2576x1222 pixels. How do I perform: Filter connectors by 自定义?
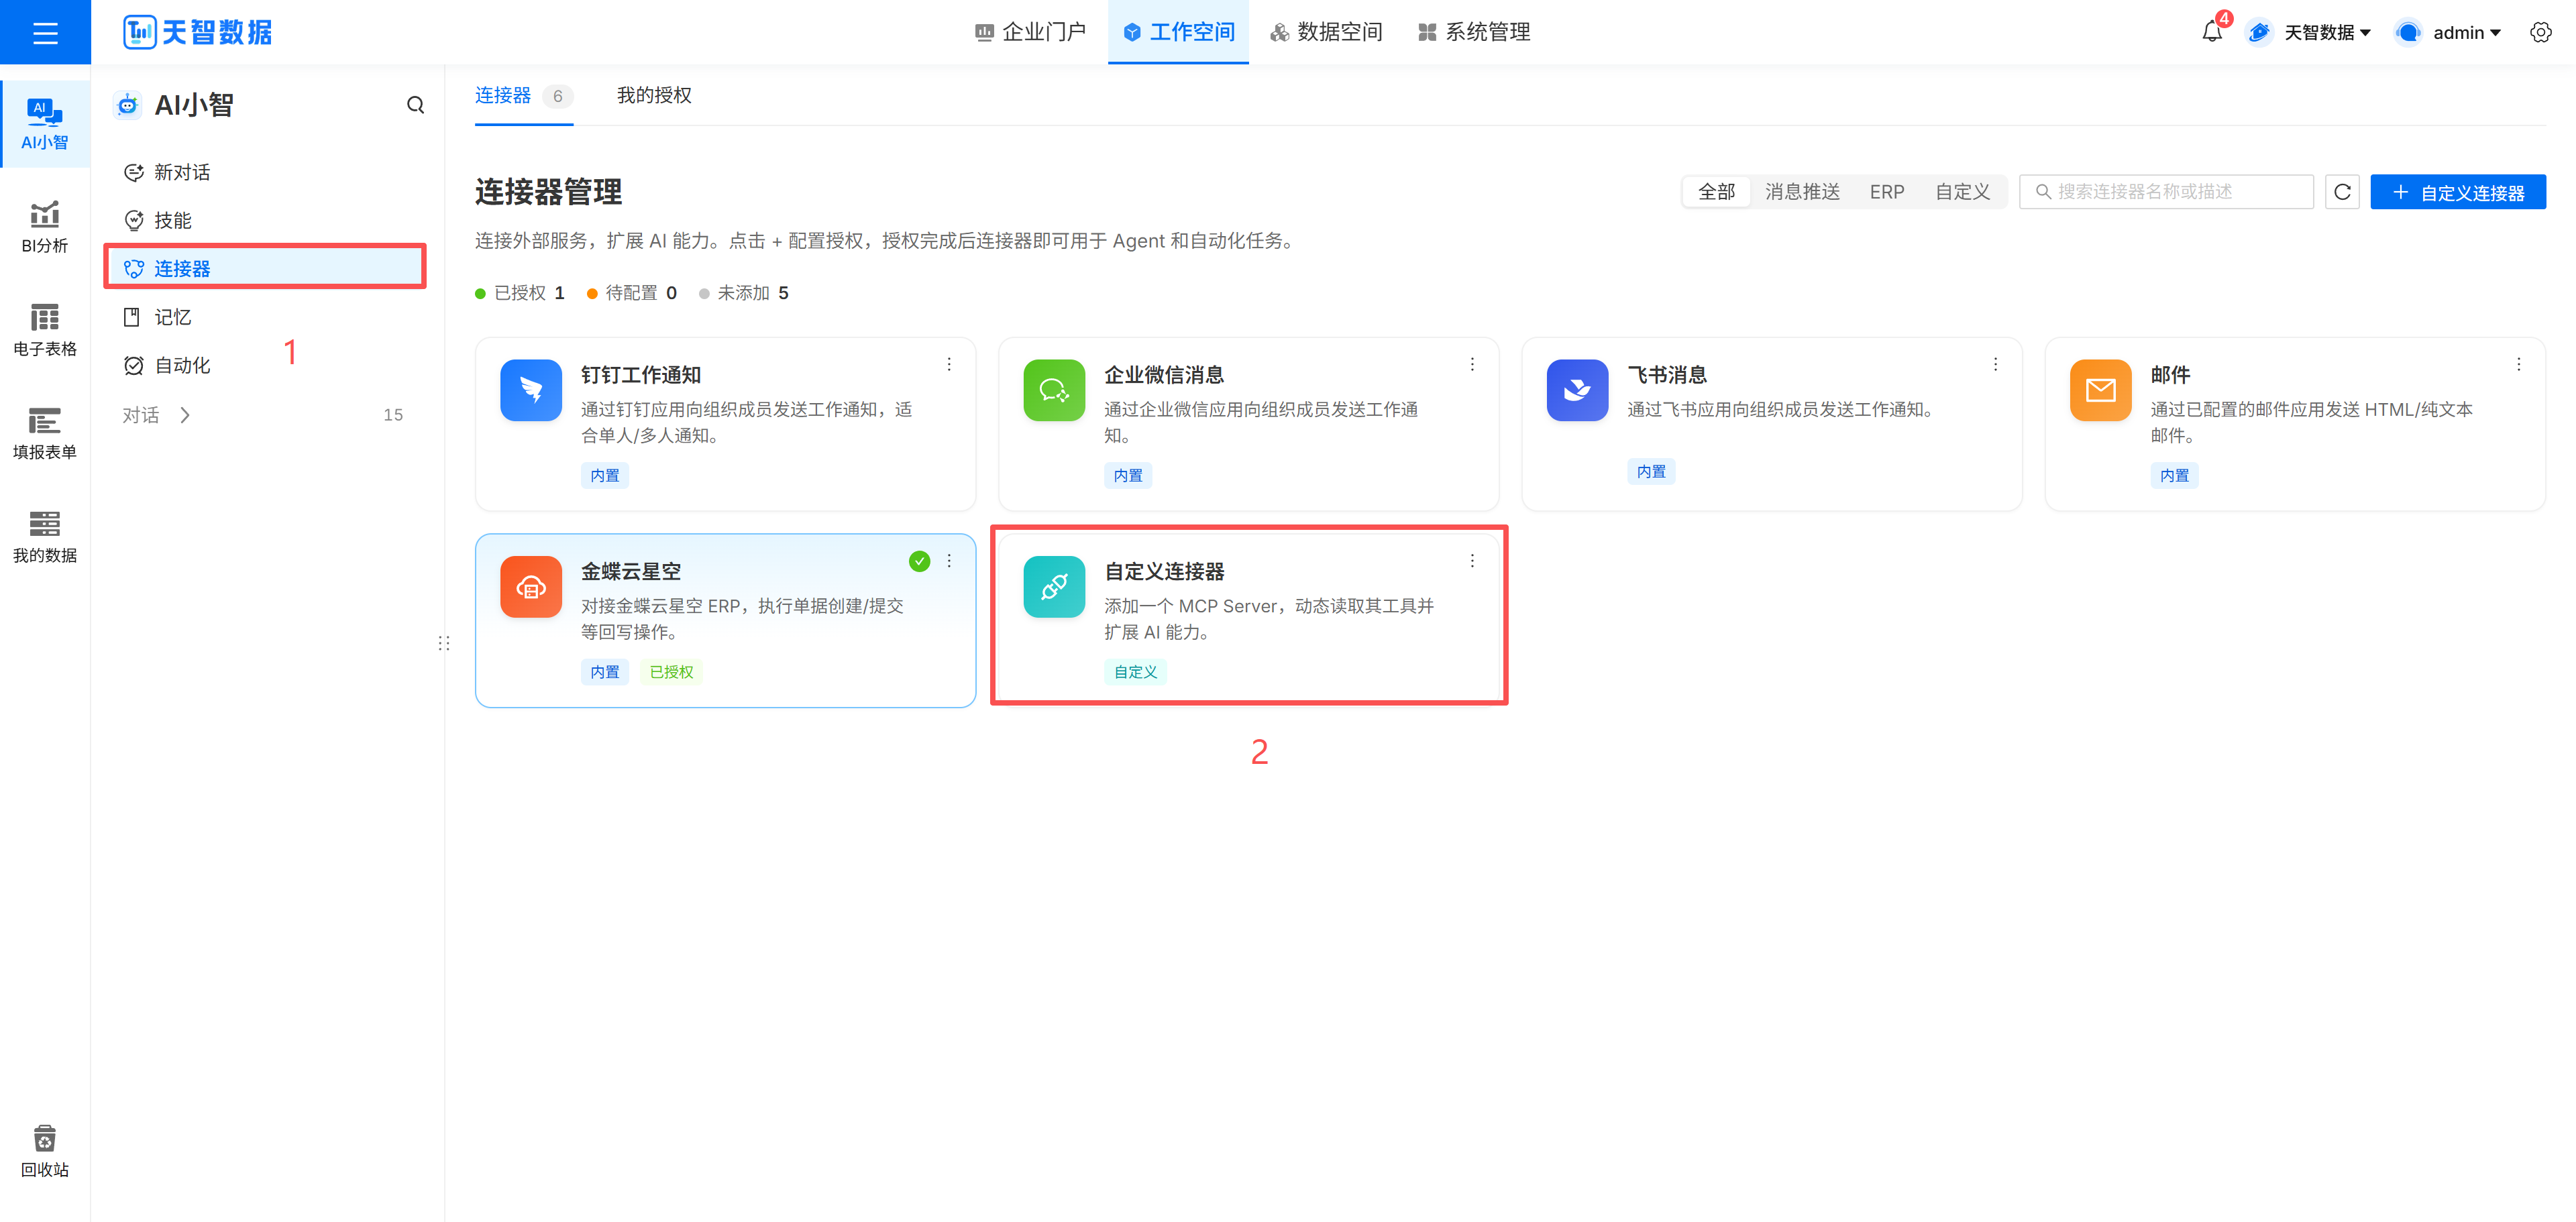(x=1962, y=191)
